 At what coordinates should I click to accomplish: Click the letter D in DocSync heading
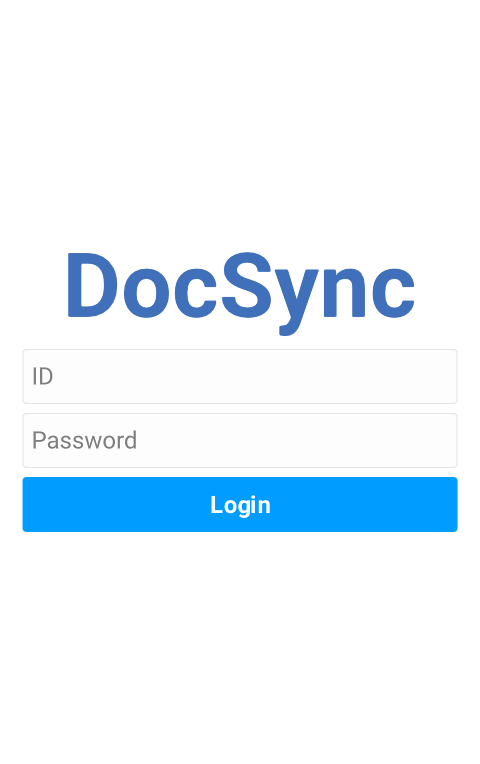click(92, 286)
